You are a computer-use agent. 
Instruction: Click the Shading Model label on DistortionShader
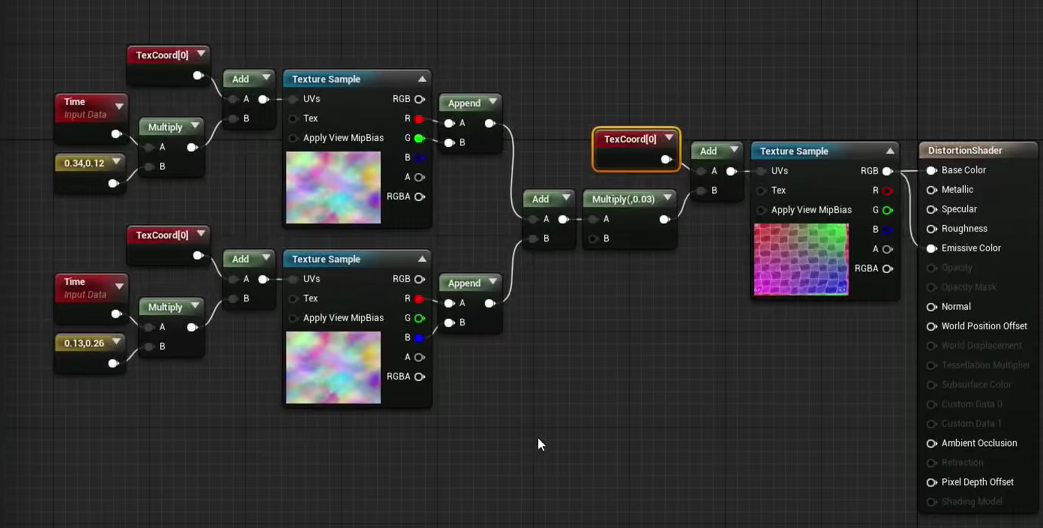[x=972, y=502]
